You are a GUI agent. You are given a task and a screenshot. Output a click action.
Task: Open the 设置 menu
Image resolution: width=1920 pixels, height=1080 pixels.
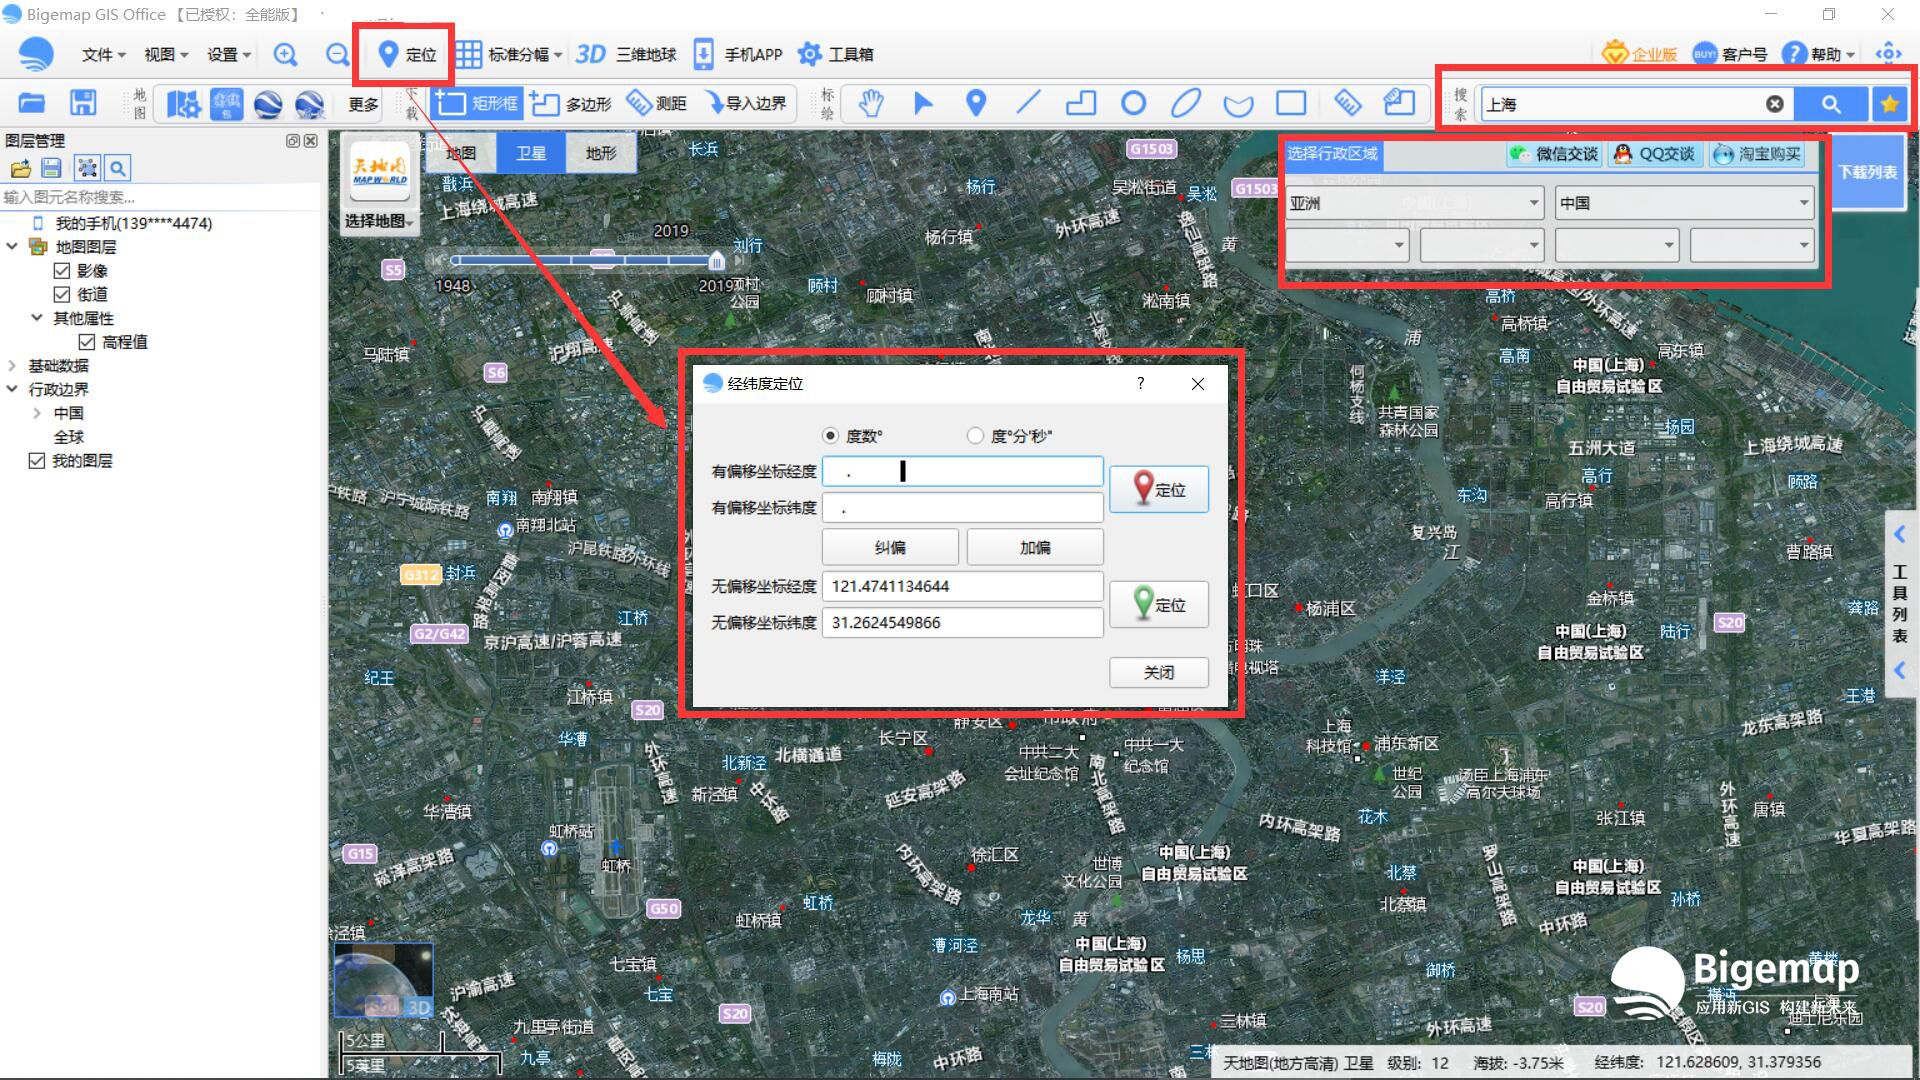(229, 55)
